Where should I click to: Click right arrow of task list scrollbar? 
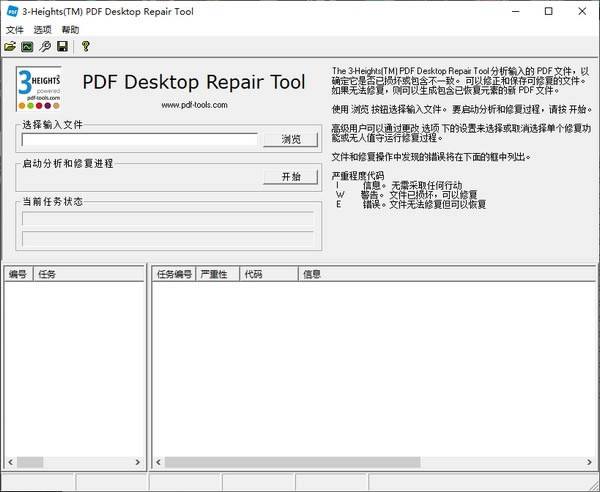pos(138,462)
